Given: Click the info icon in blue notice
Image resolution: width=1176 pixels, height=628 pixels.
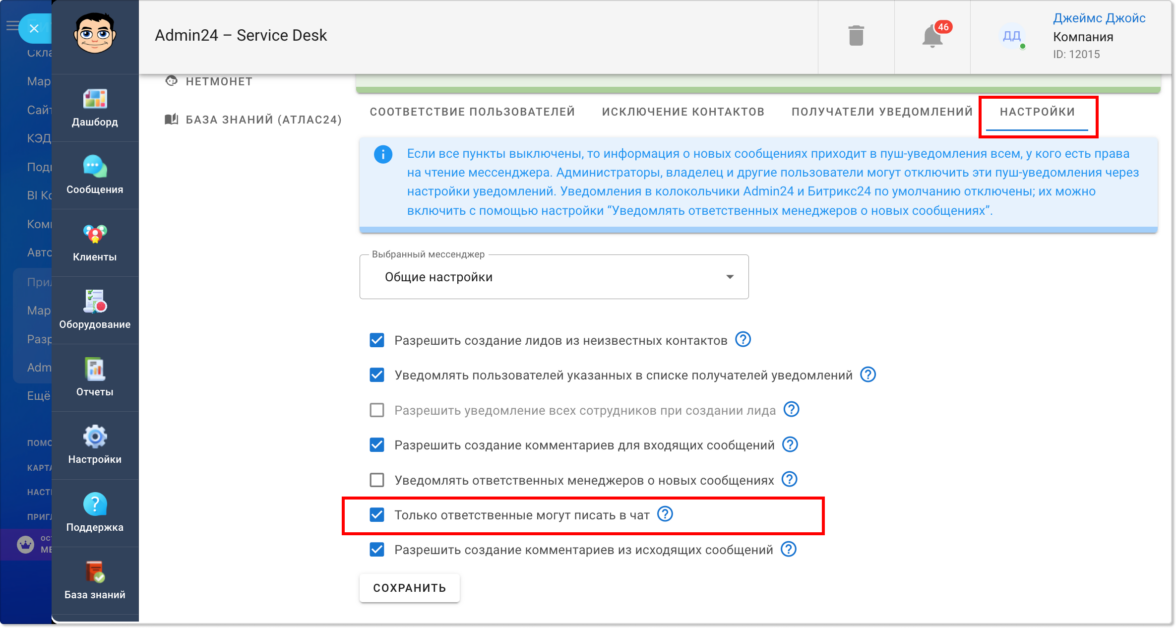Looking at the screenshot, I should (x=382, y=155).
